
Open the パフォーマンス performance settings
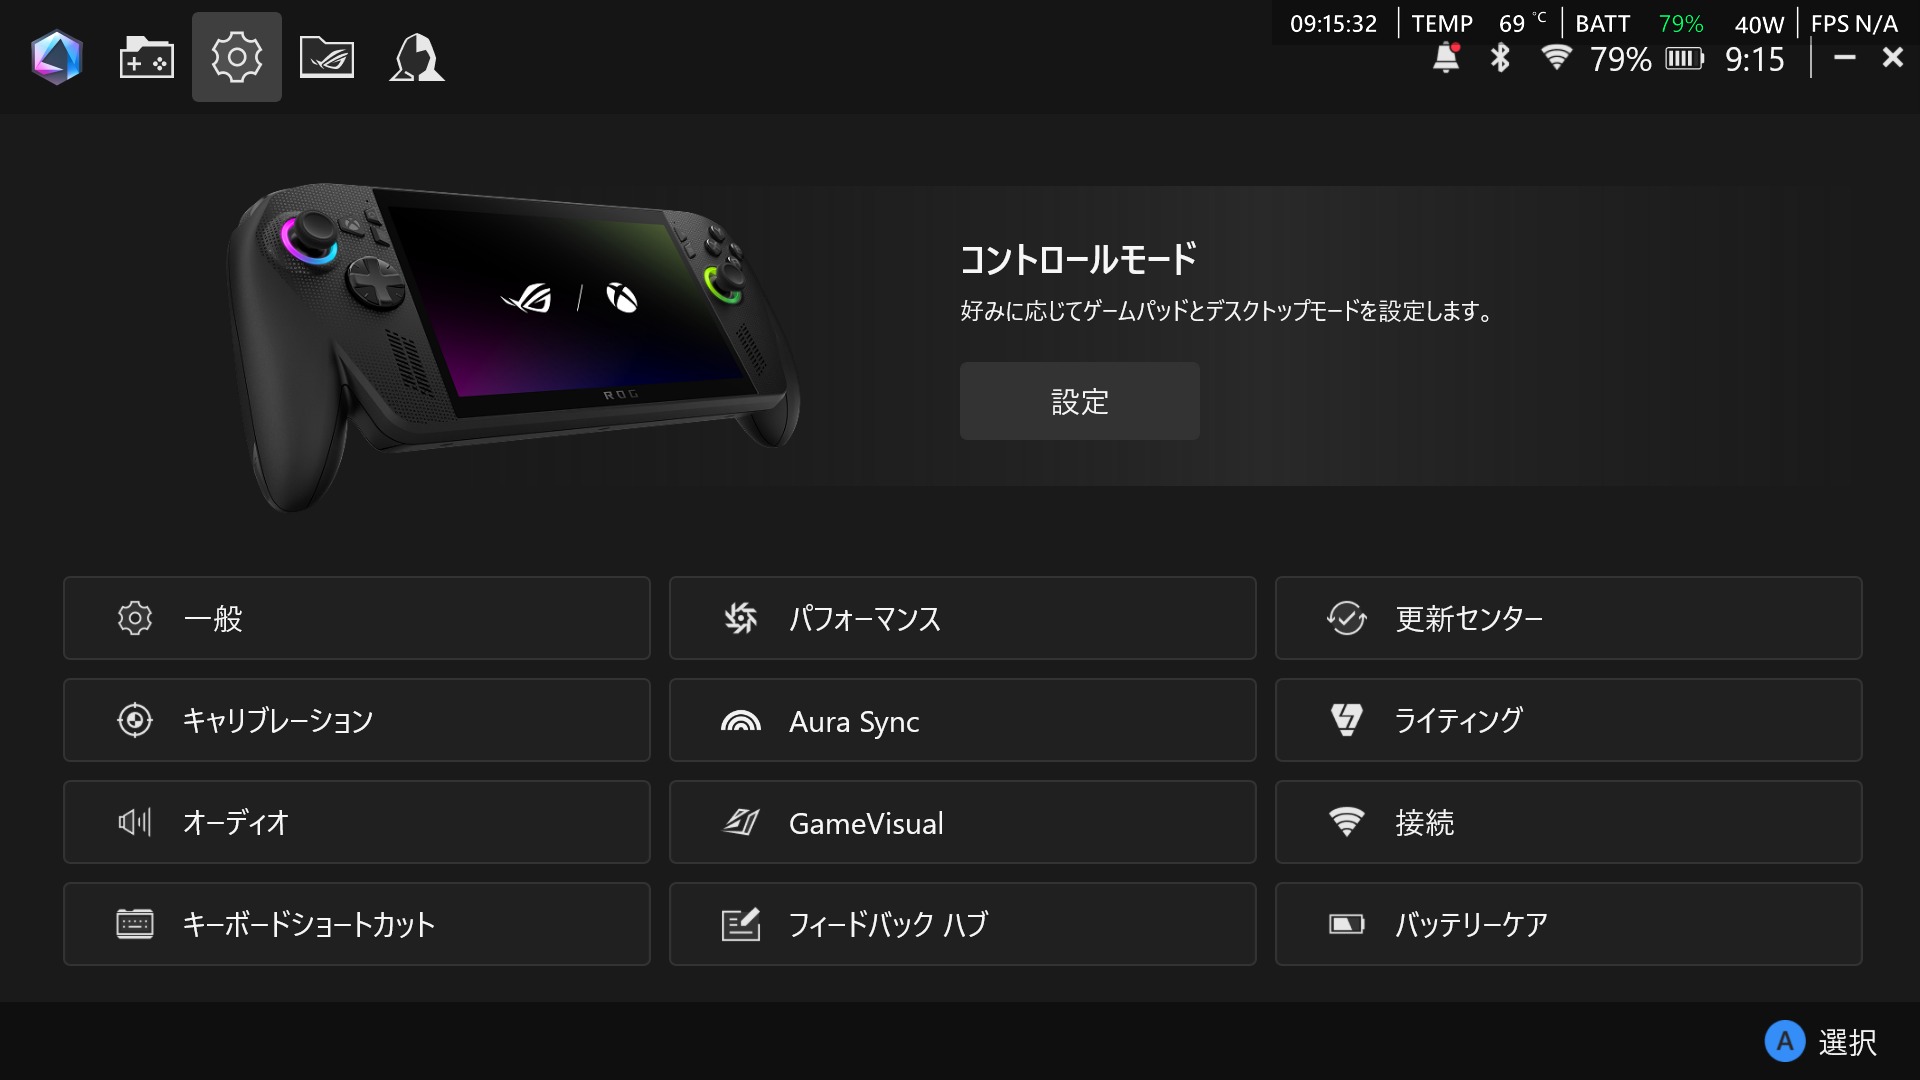[x=963, y=618]
